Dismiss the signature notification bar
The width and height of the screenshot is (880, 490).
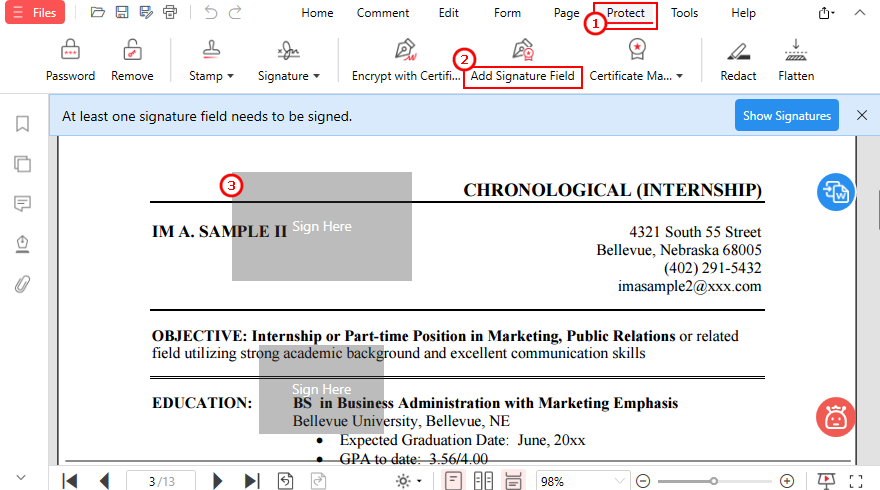pyautogui.click(x=862, y=115)
